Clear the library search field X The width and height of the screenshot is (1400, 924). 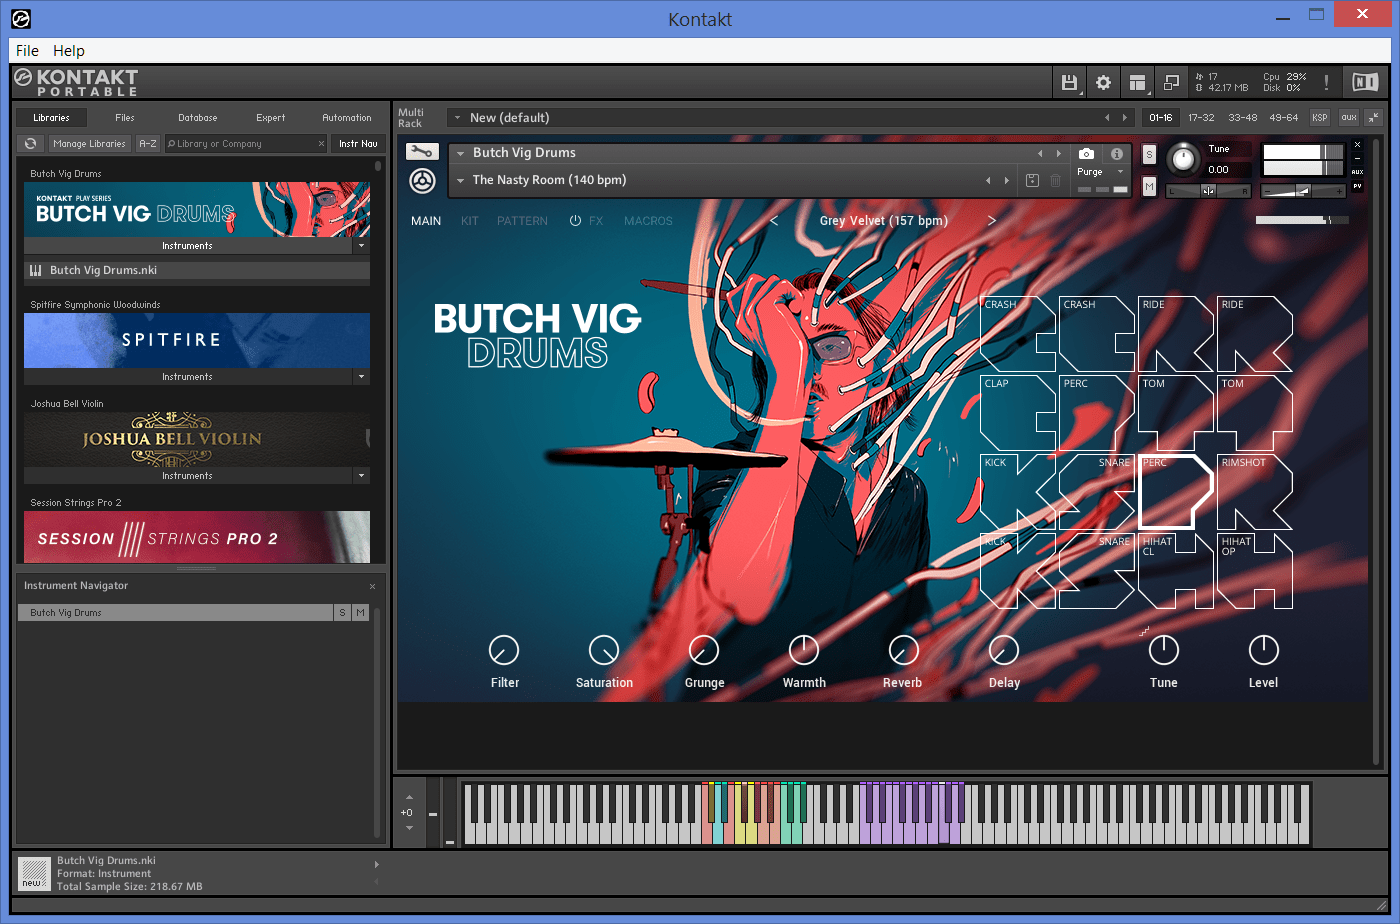pos(321,144)
